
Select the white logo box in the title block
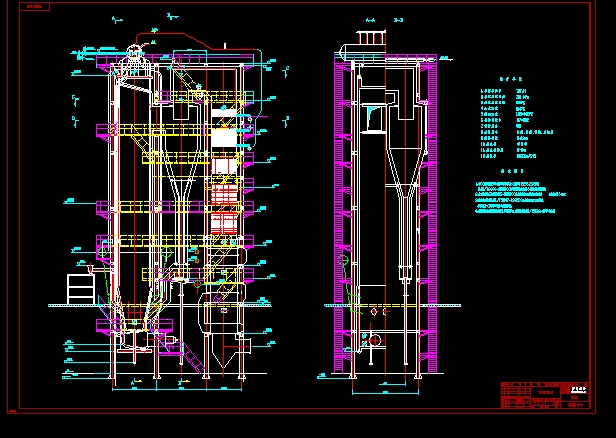click(579, 390)
